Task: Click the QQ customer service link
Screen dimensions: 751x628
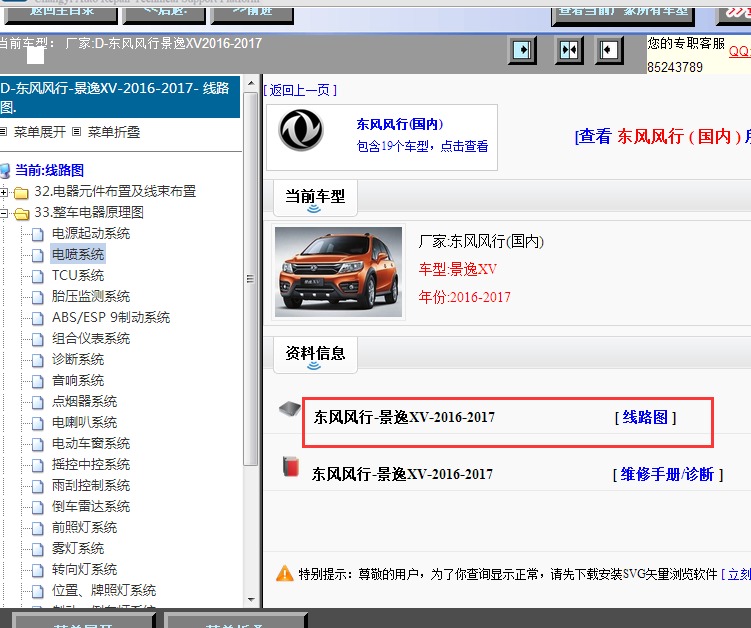Action: 740,51
